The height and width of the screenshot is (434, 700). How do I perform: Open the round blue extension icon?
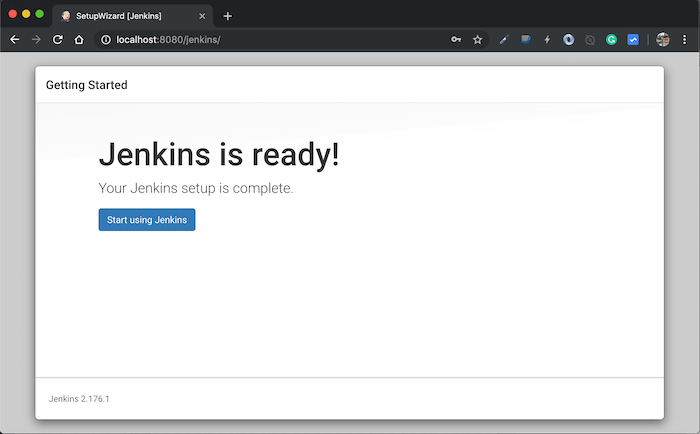[569, 40]
